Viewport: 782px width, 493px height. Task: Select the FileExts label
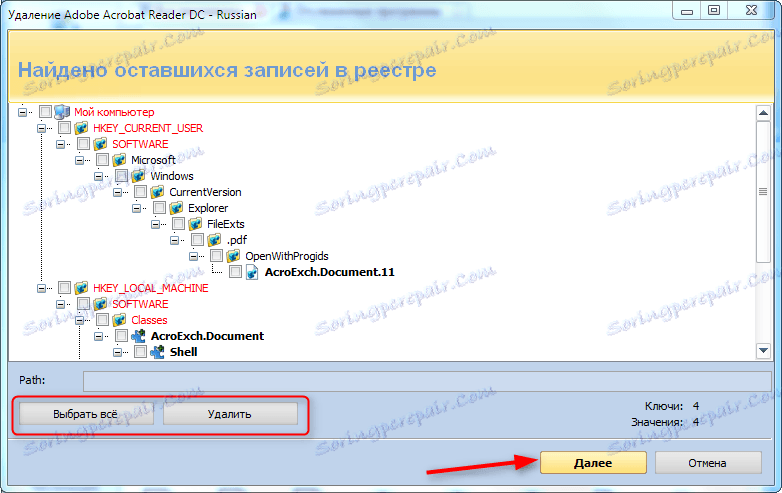tap(225, 224)
